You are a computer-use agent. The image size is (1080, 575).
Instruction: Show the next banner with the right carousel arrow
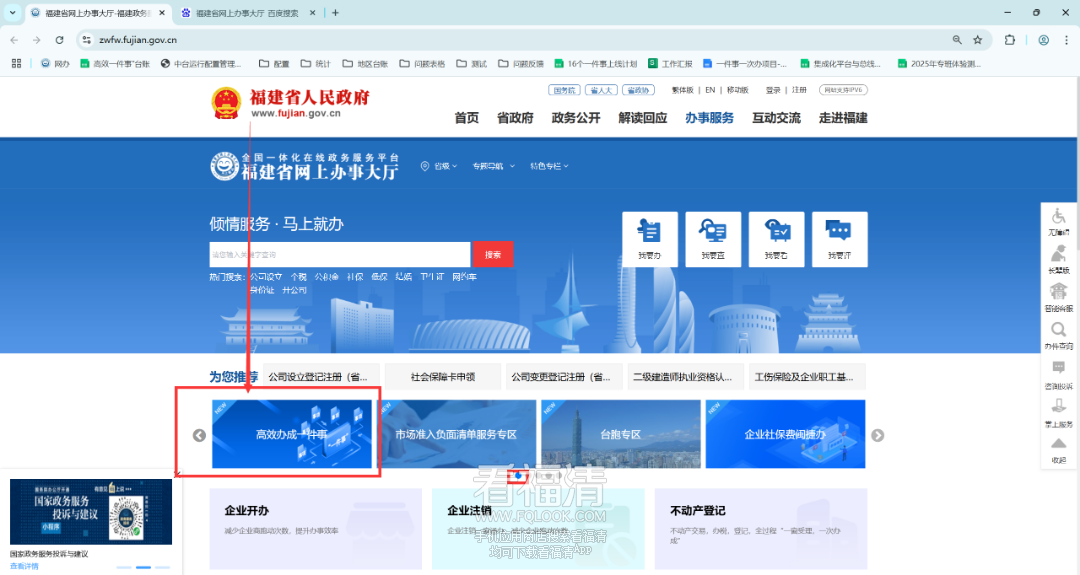(877, 435)
